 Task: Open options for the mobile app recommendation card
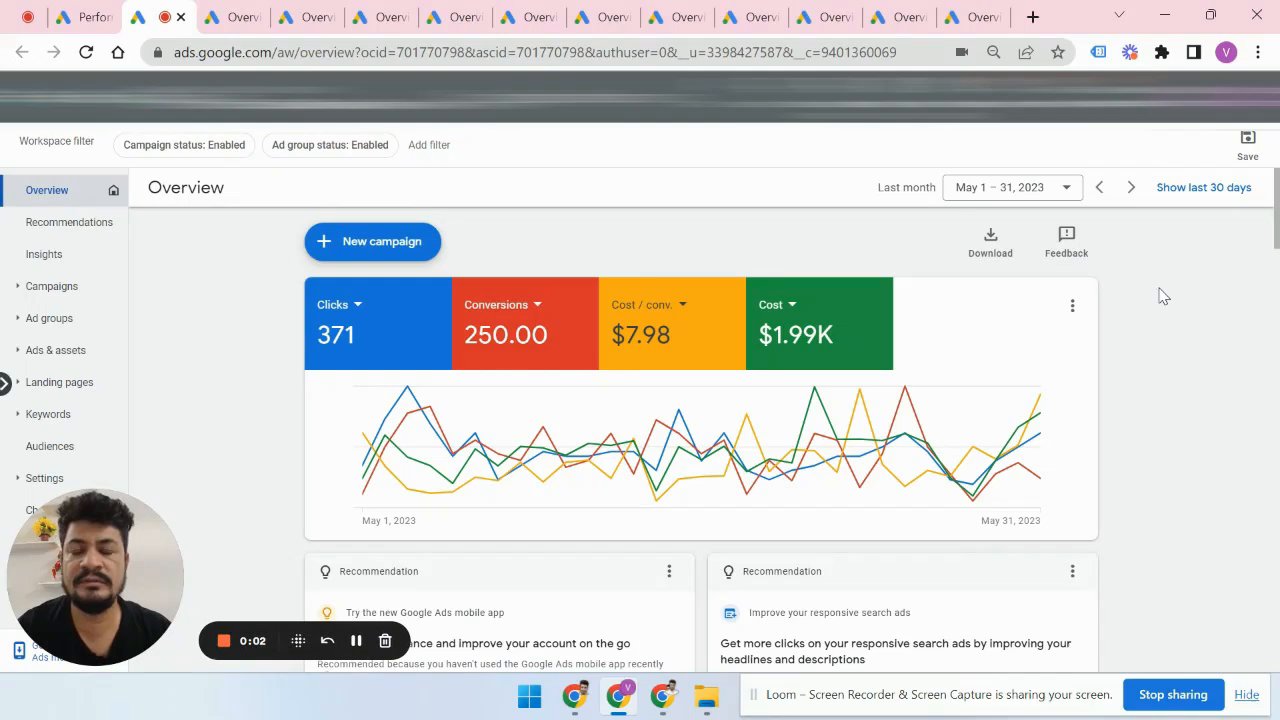coord(669,571)
